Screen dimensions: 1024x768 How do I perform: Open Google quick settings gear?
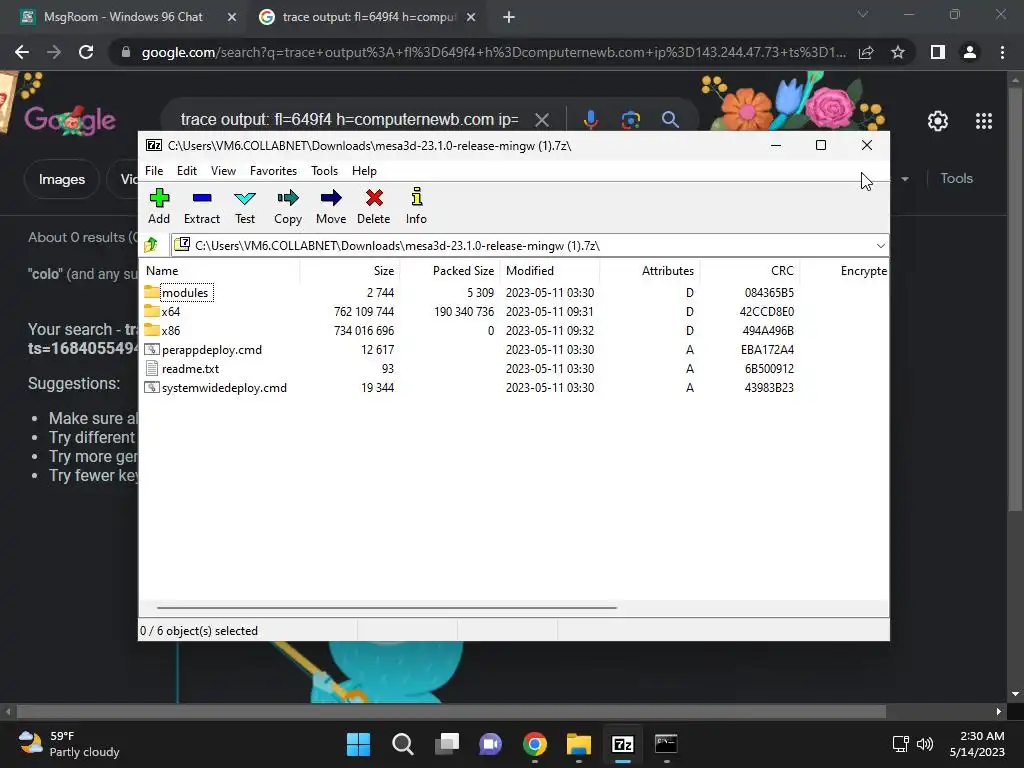[938, 121]
